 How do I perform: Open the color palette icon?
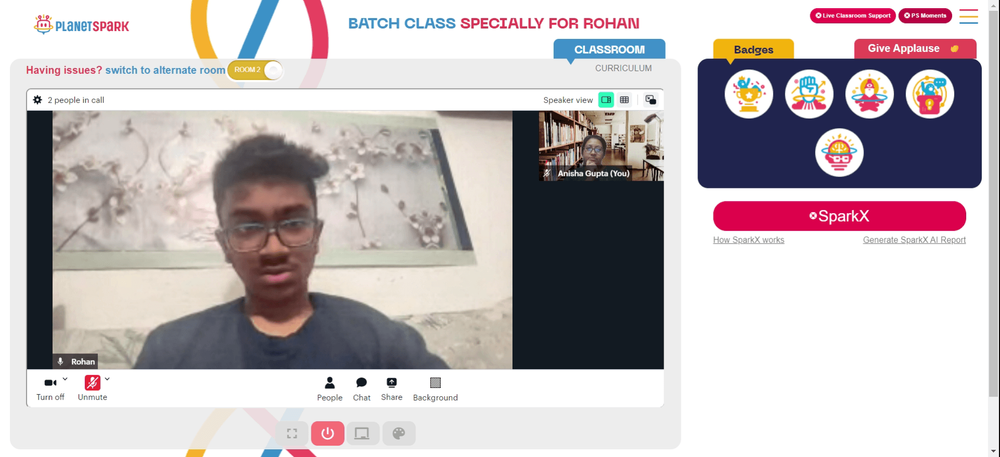click(x=399, y=433)
